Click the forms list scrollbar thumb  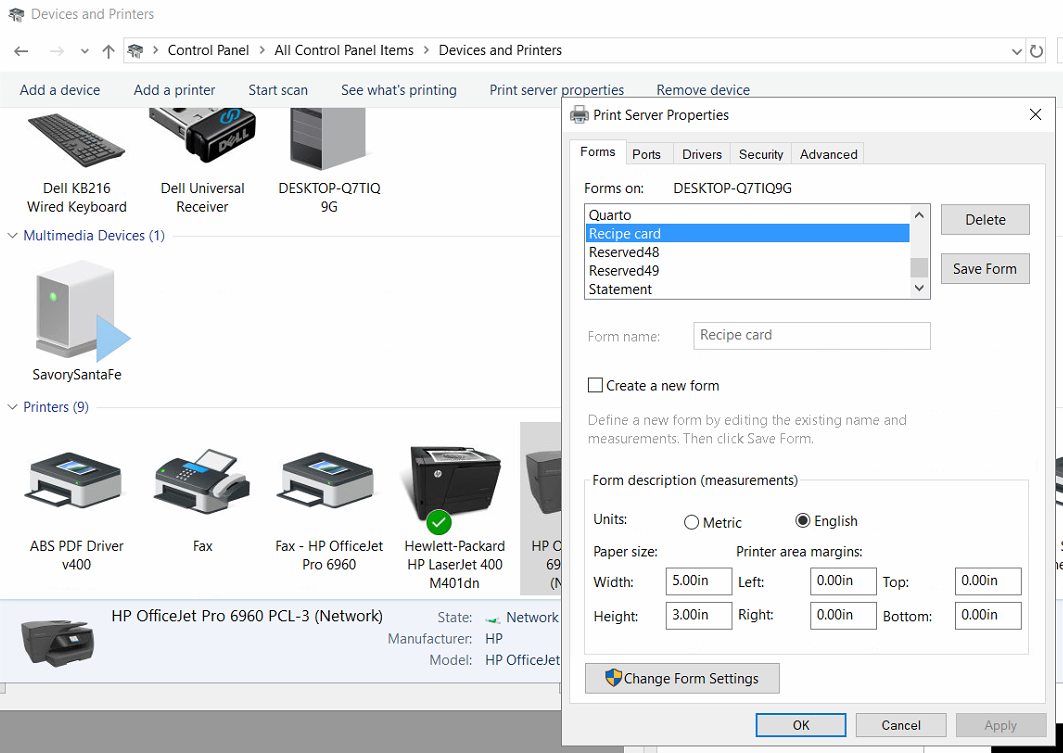tap(919, 267)
